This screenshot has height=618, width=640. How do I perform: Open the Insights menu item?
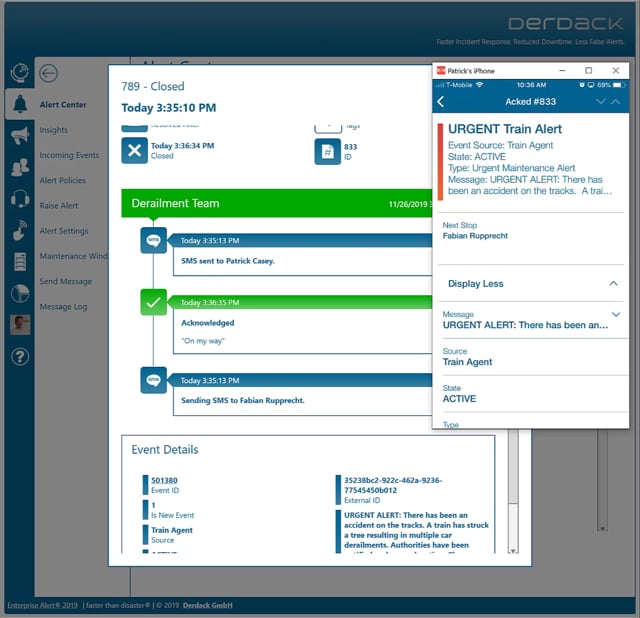point(53,130)
